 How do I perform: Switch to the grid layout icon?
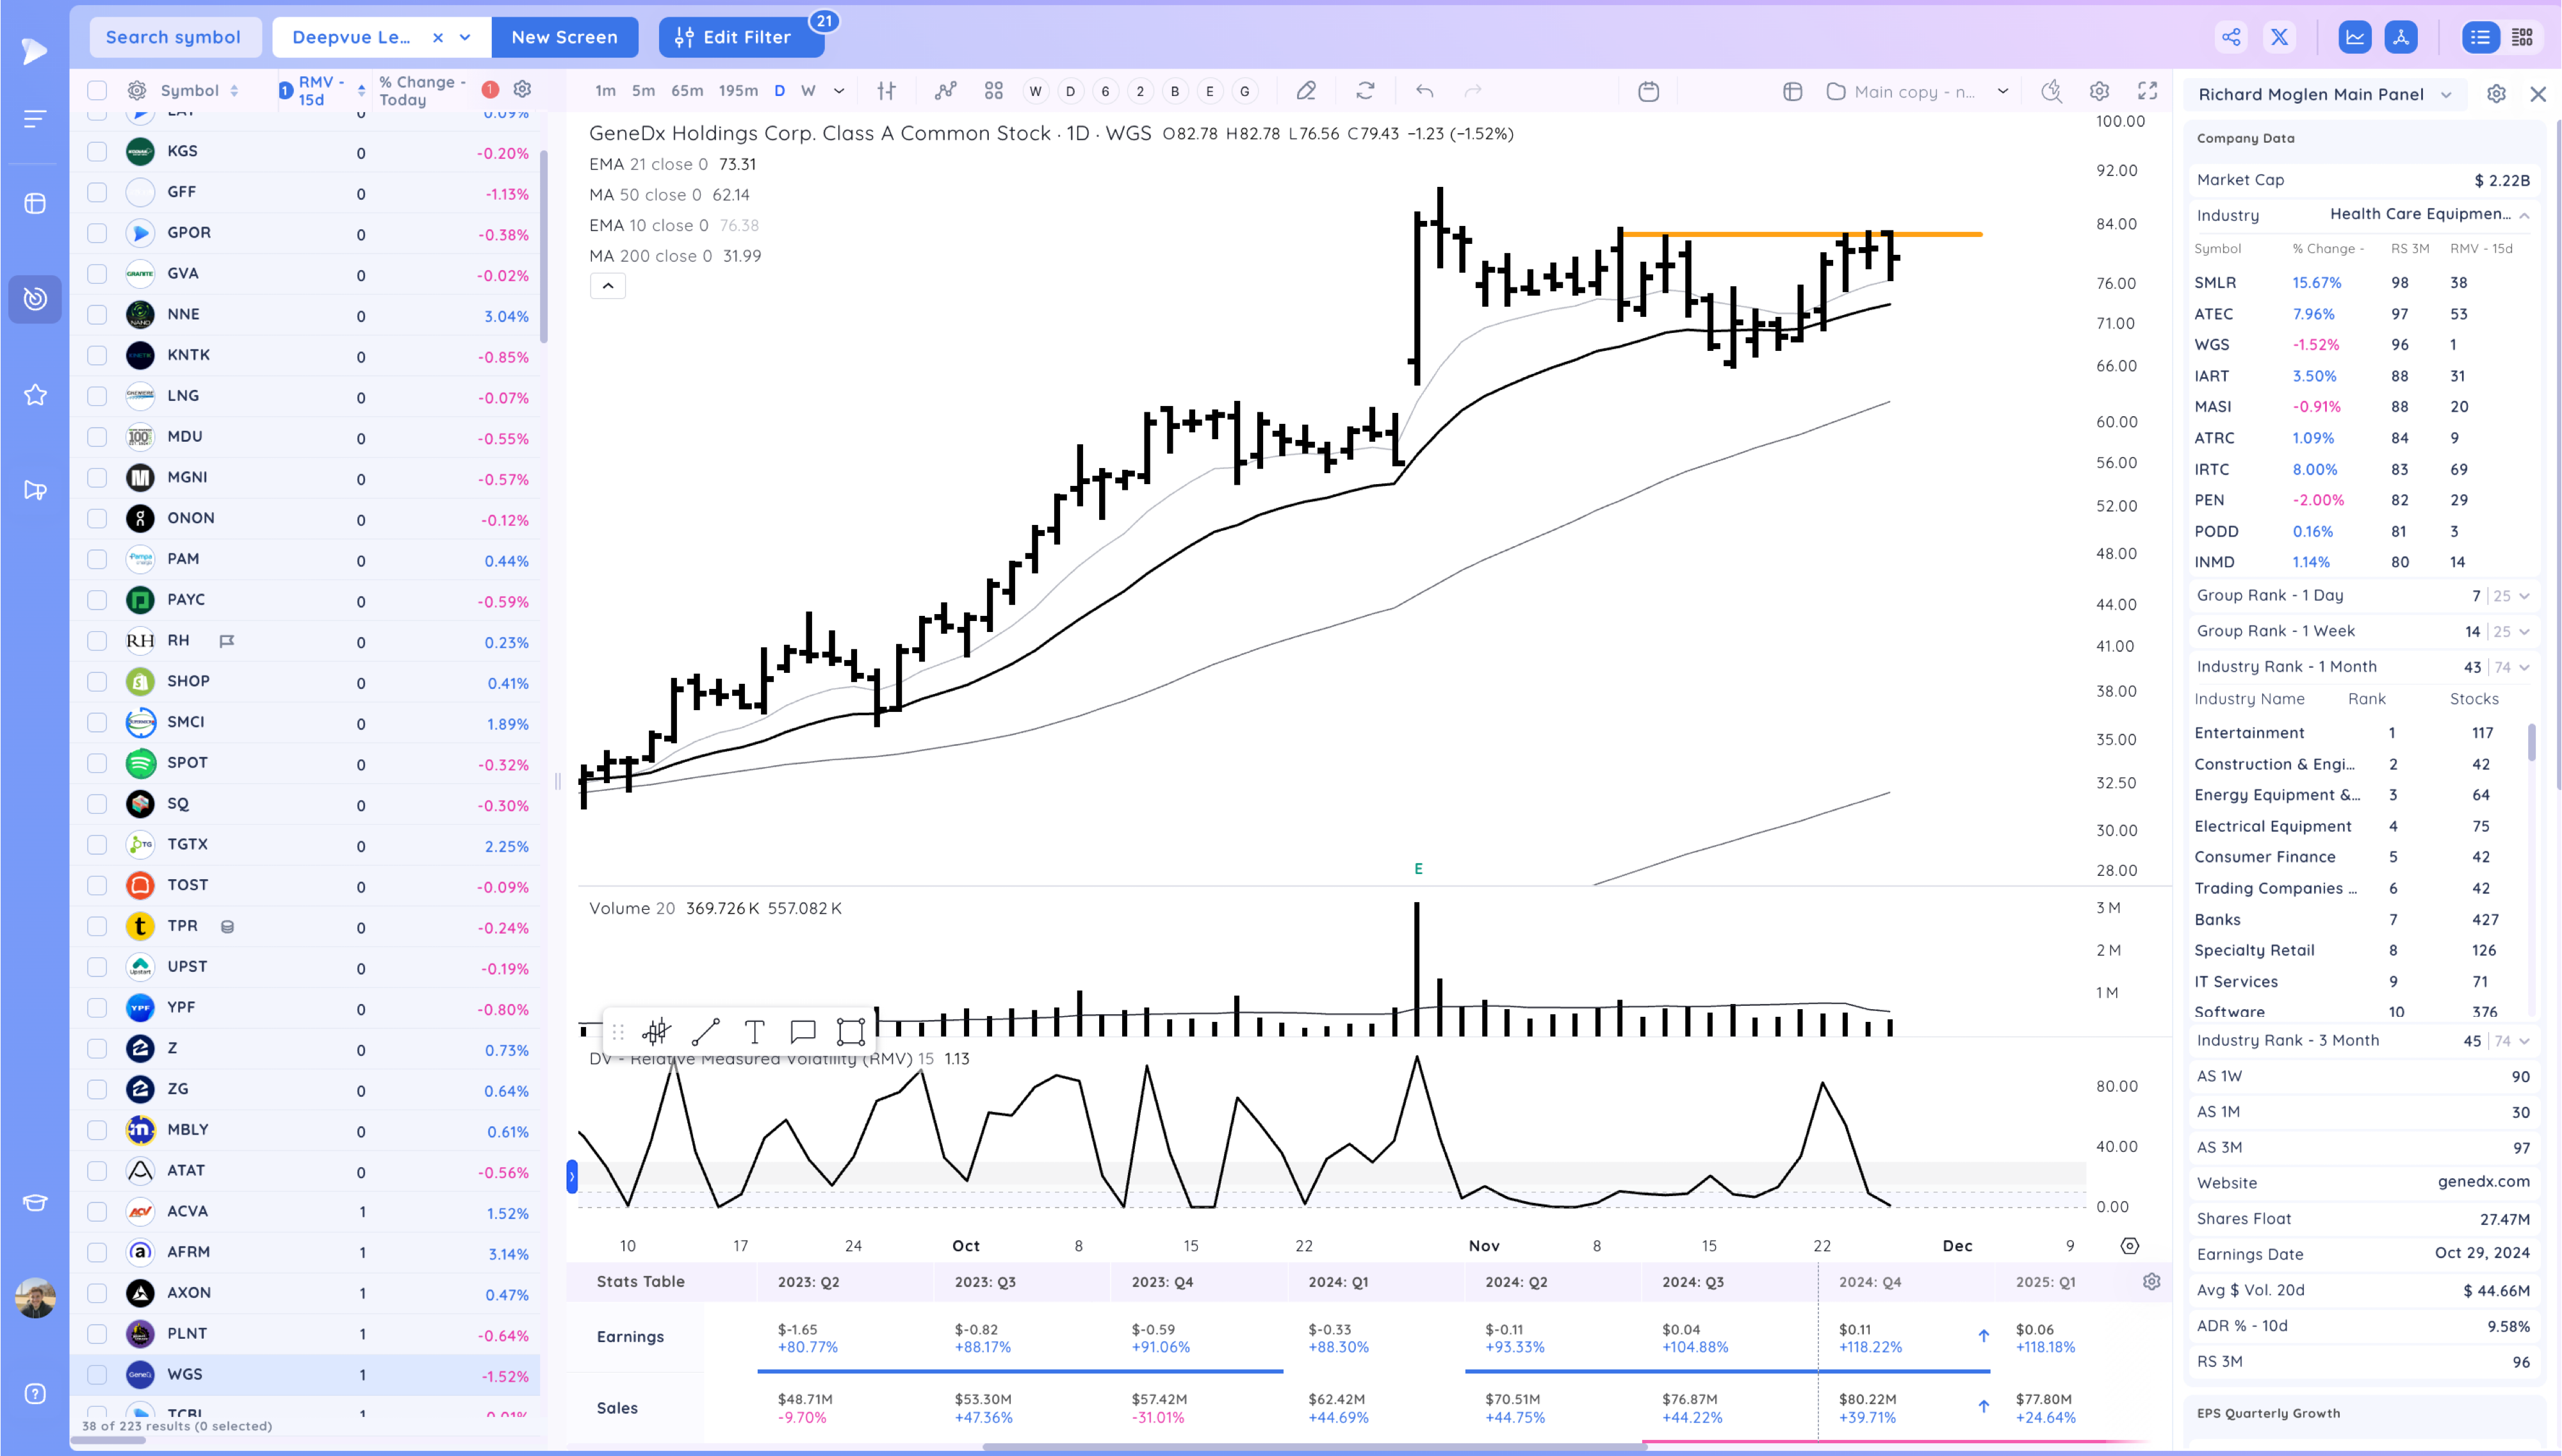(x=2522, y=37)
